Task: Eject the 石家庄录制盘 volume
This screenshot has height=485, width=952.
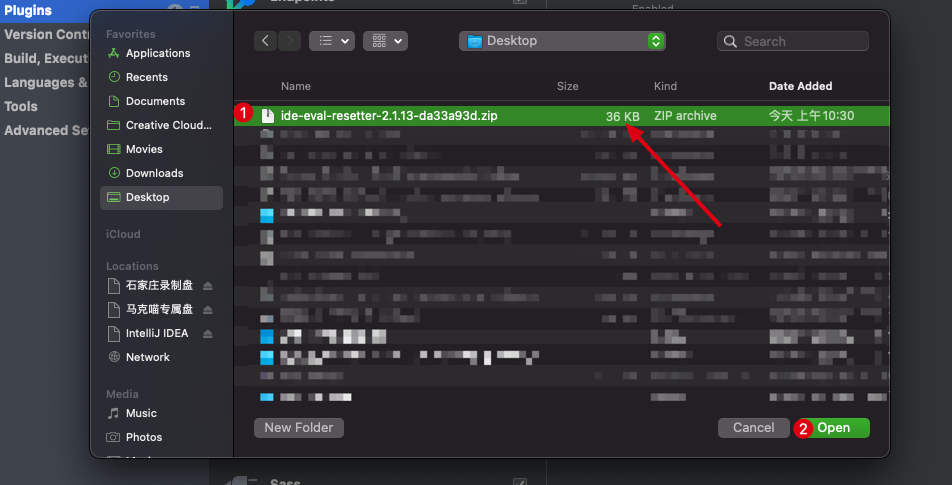Action: click(208, 285)
